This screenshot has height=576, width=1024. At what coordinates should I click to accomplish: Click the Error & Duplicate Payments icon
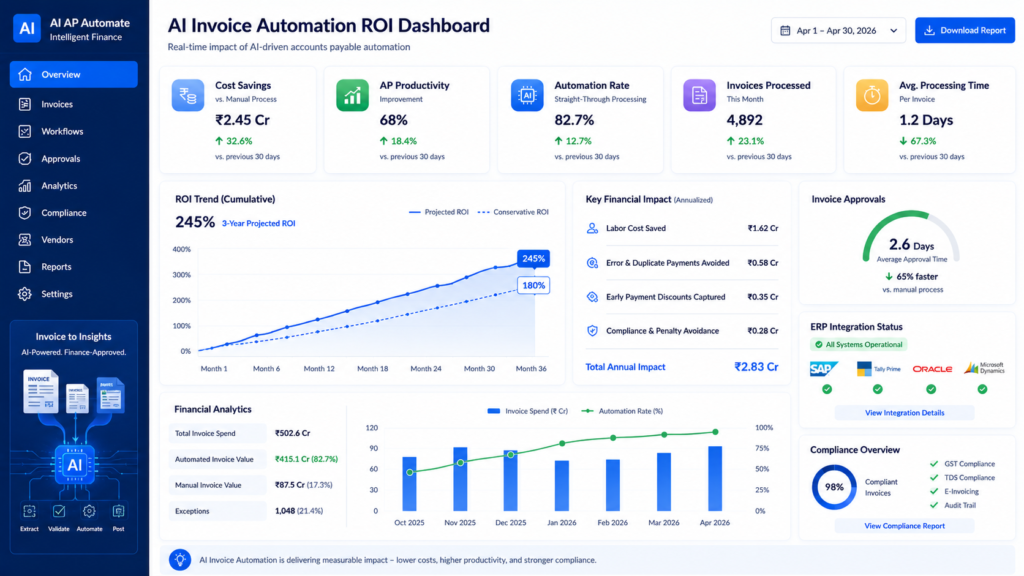click(x=592, y=263)
